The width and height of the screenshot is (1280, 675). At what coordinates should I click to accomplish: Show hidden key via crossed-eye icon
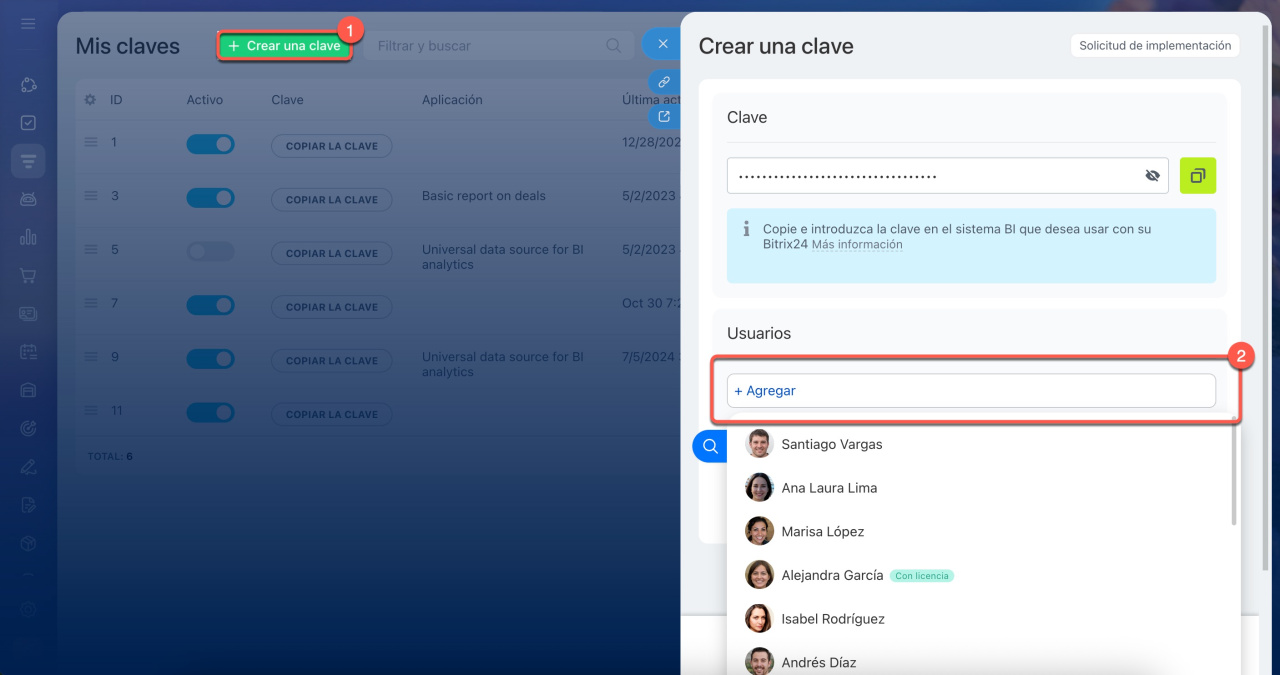(1152, 176)
